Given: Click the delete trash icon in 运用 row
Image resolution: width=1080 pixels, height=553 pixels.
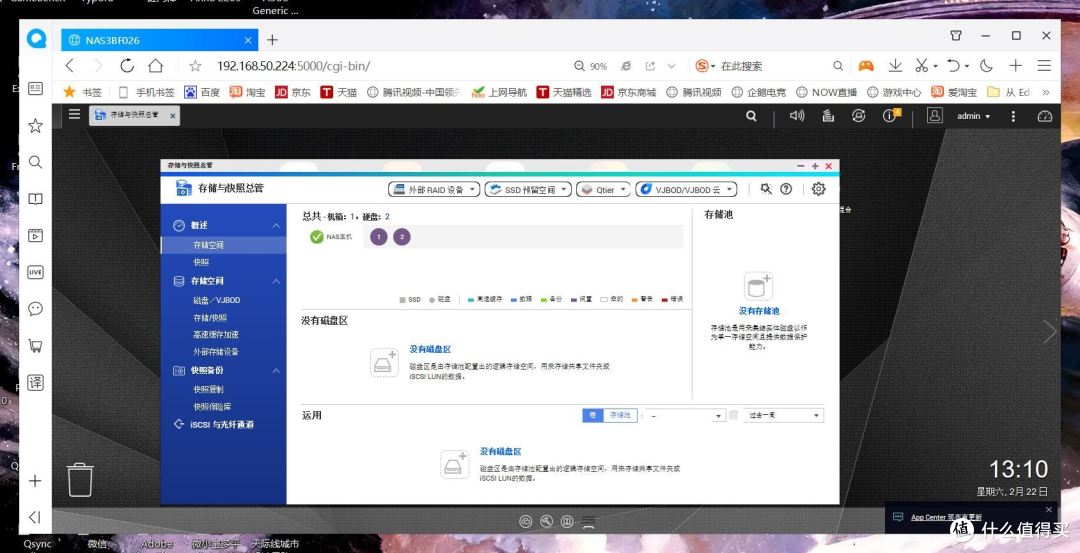Looking at the screenshot, I should click(x=734, y=415).
